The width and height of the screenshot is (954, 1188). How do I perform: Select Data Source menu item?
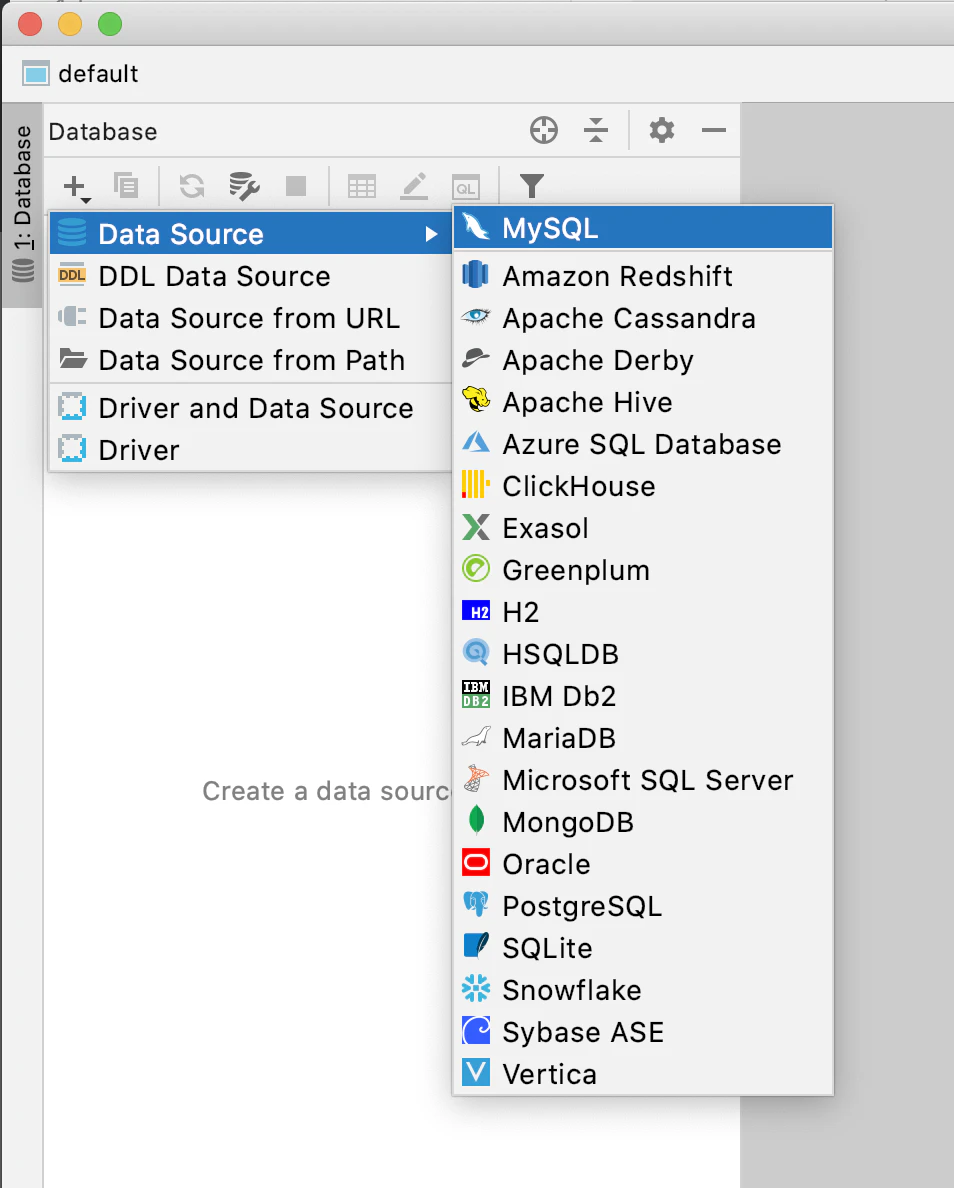coord(251,233)
